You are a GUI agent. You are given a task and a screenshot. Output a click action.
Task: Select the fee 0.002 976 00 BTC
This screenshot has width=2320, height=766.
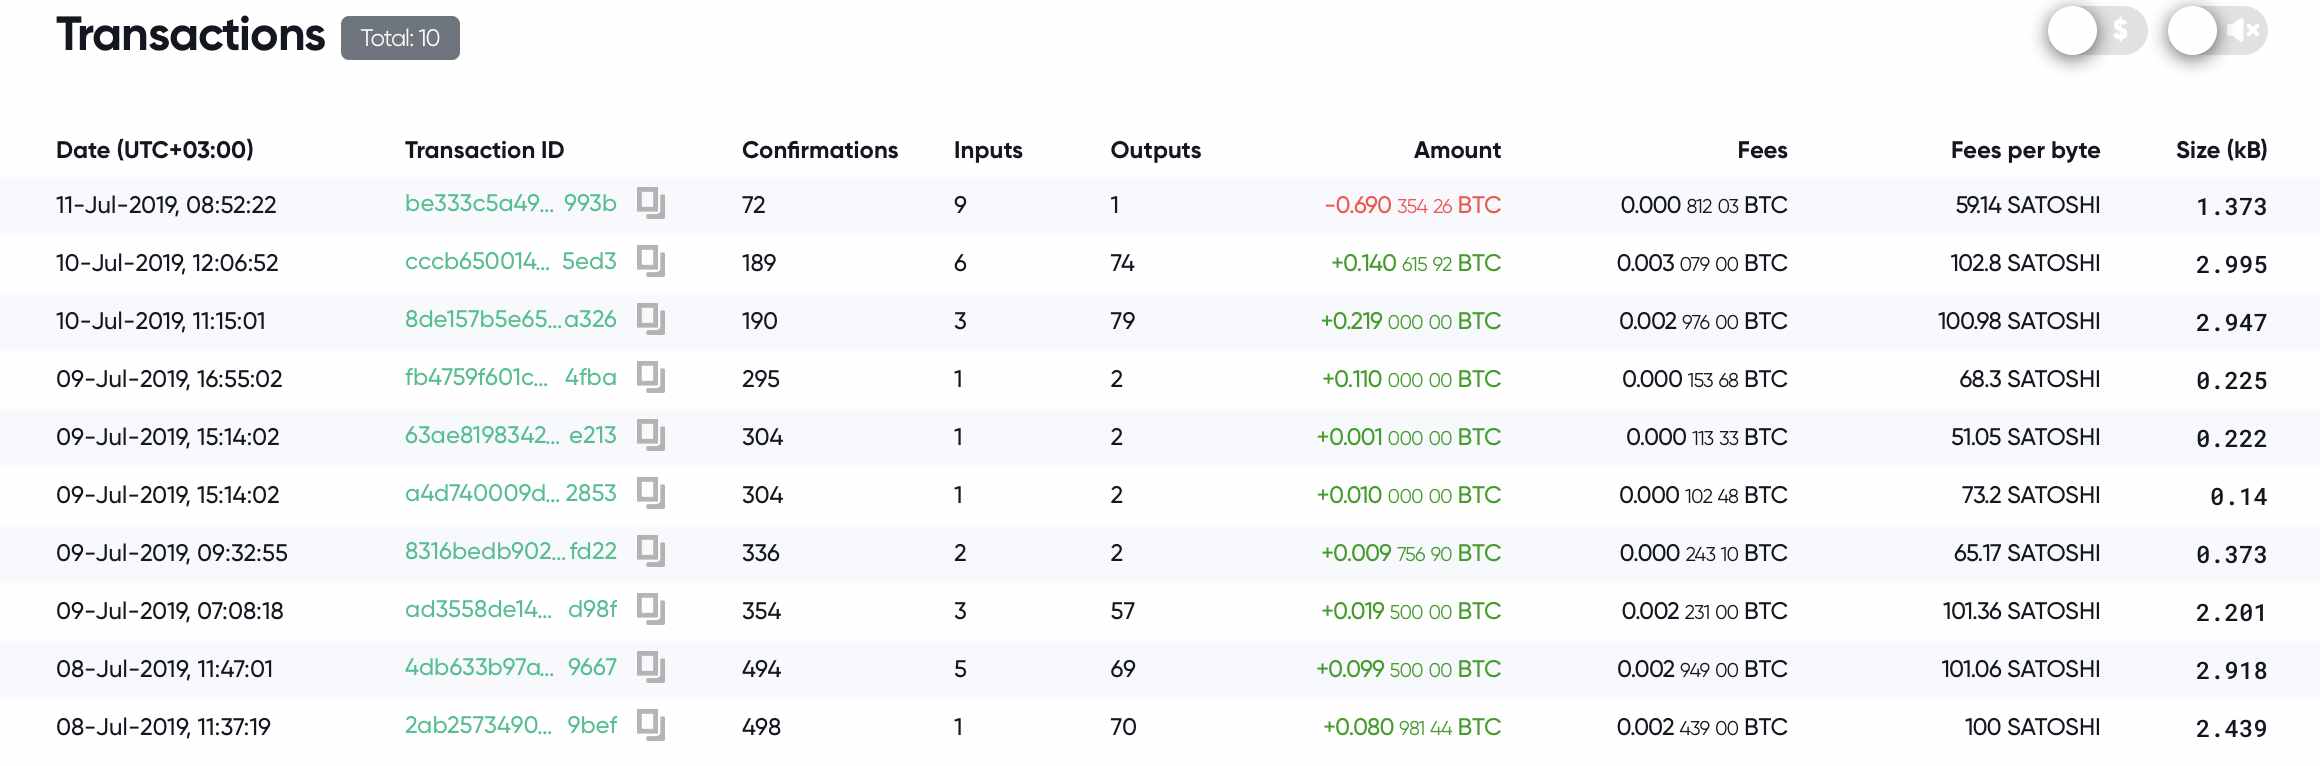tap(1703, 321)
